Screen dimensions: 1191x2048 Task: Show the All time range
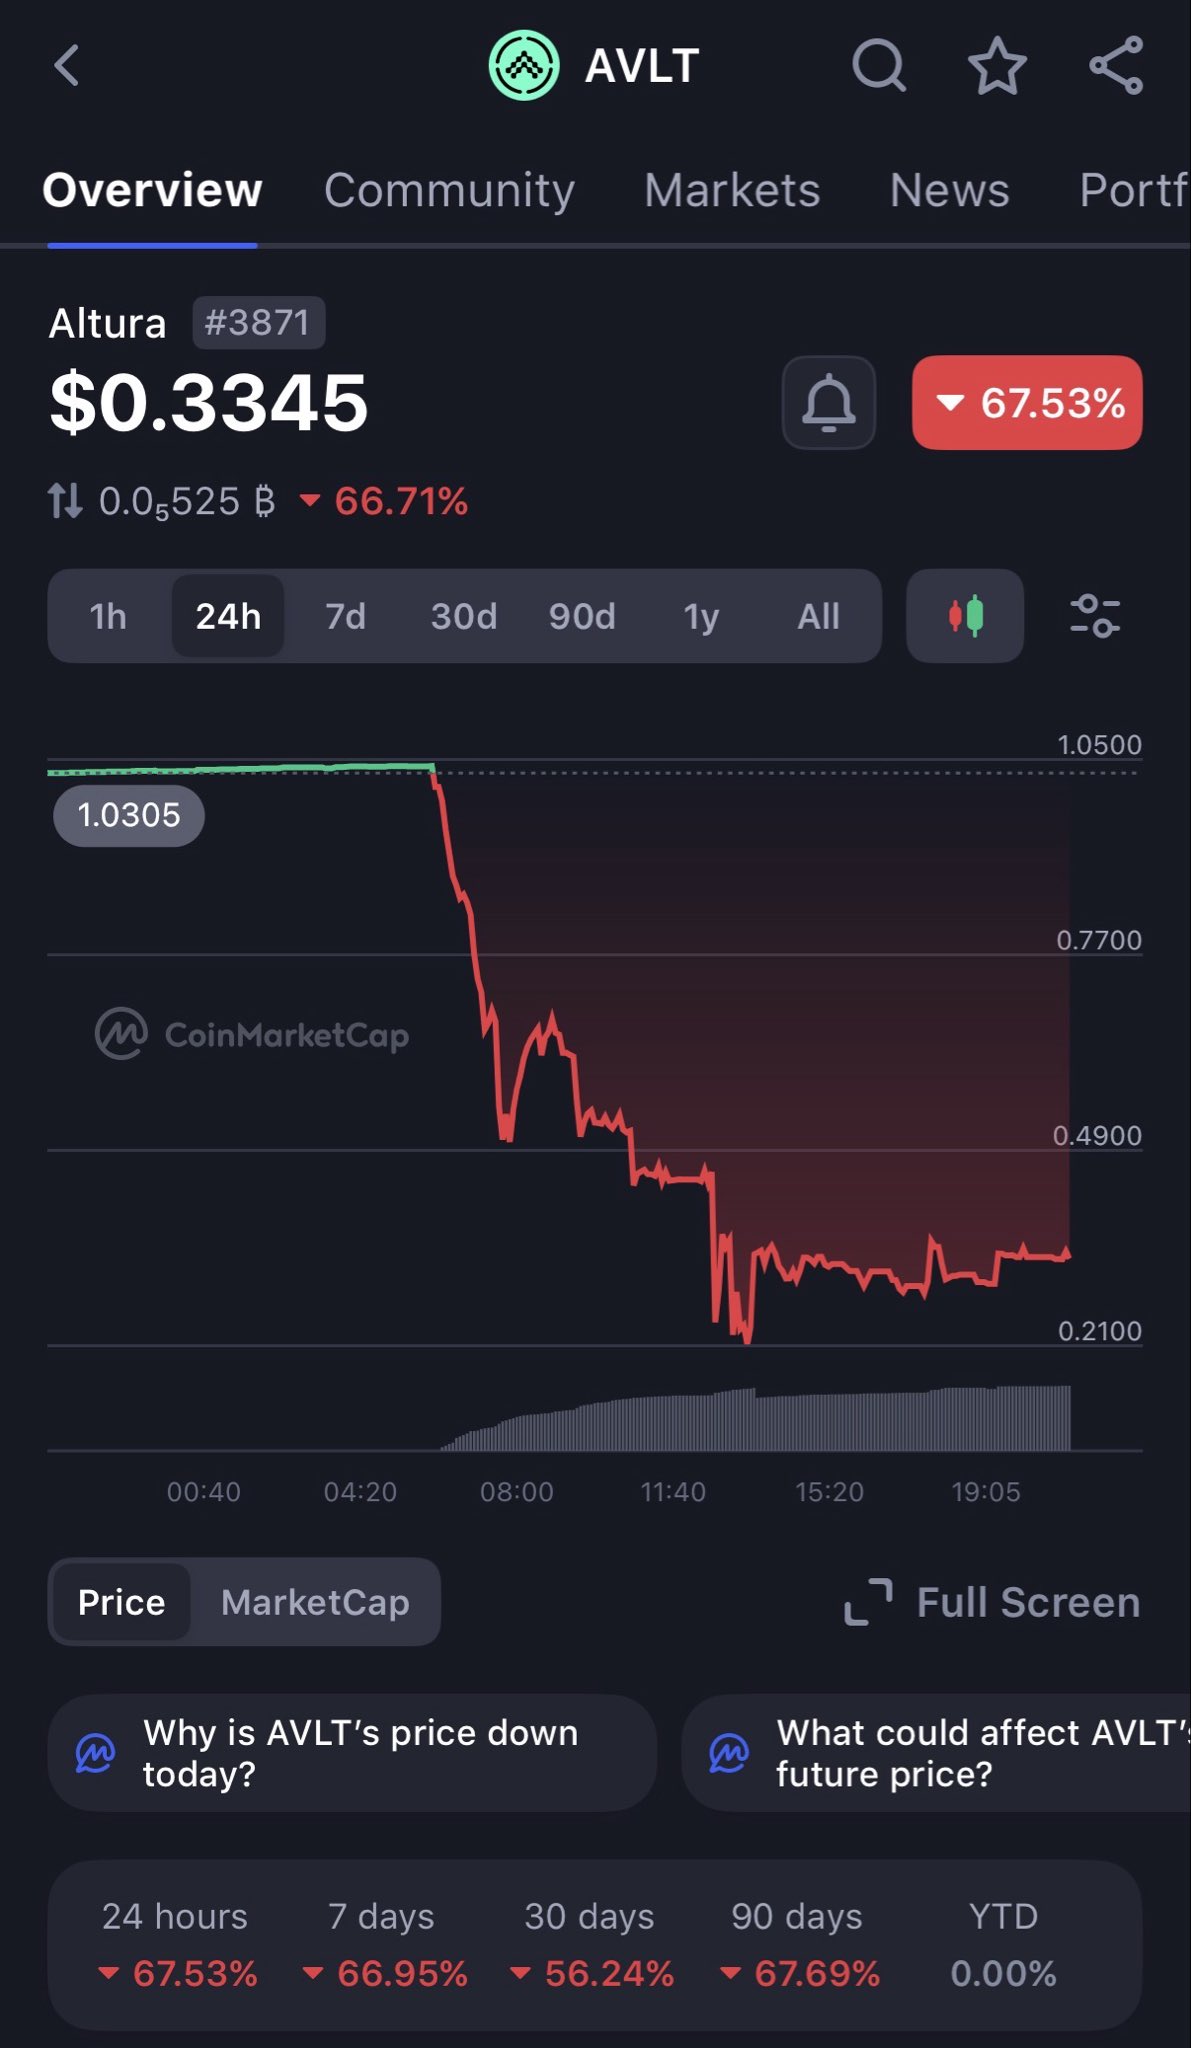pos(818,616)
